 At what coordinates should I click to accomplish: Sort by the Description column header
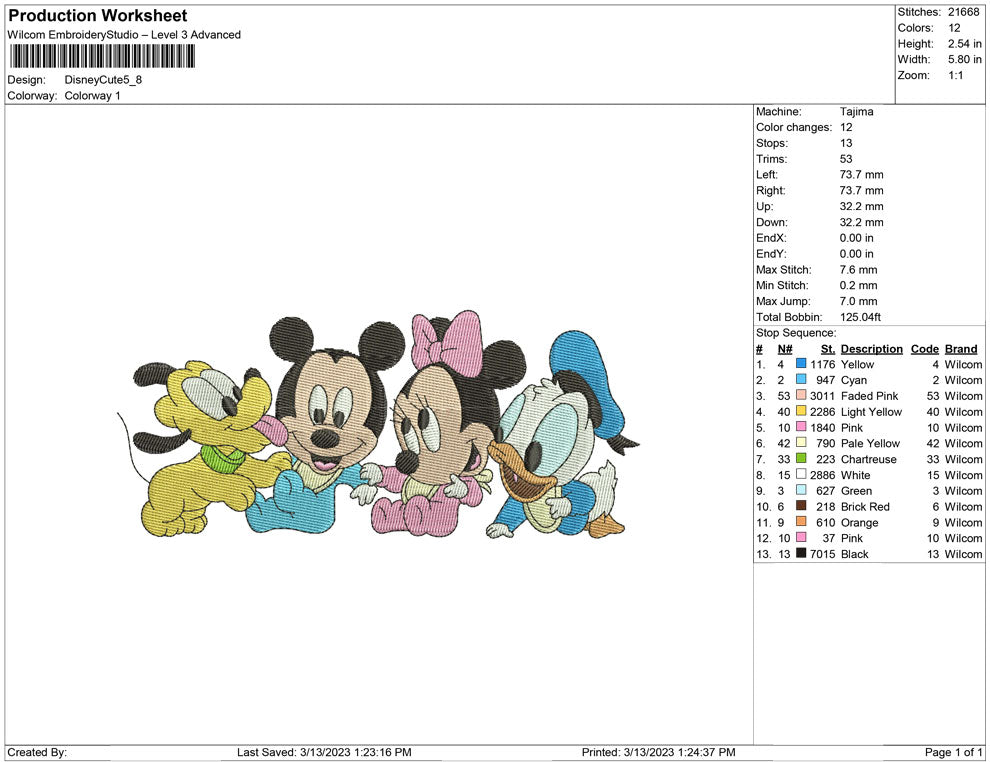871,348
